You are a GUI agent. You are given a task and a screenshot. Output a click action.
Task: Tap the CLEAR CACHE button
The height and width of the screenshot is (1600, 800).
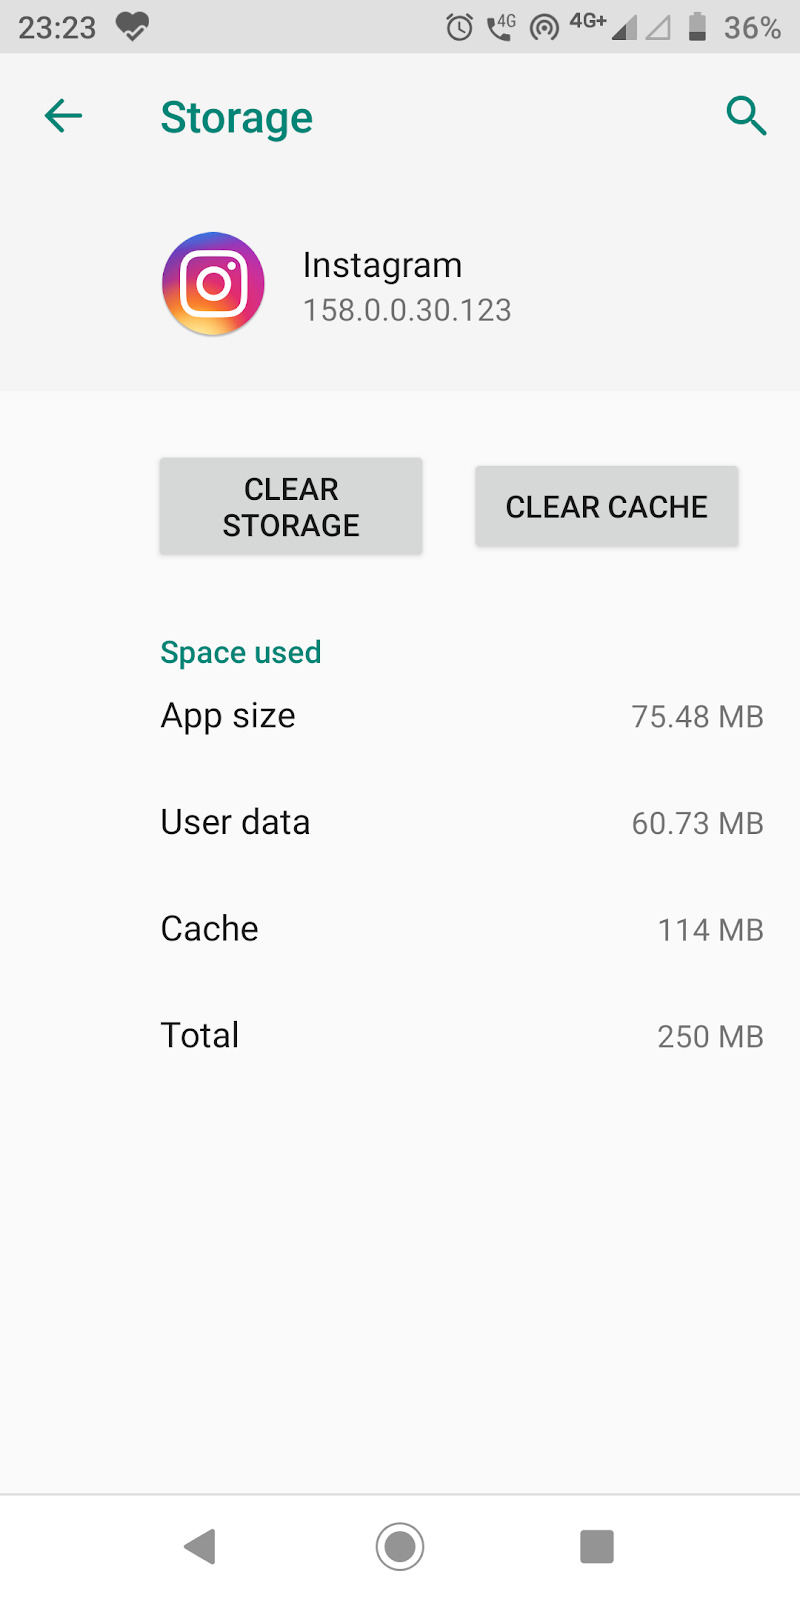pos(607,506)
